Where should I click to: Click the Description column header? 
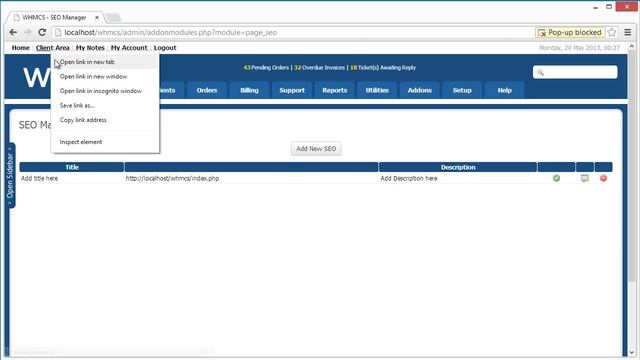[458, 167]
